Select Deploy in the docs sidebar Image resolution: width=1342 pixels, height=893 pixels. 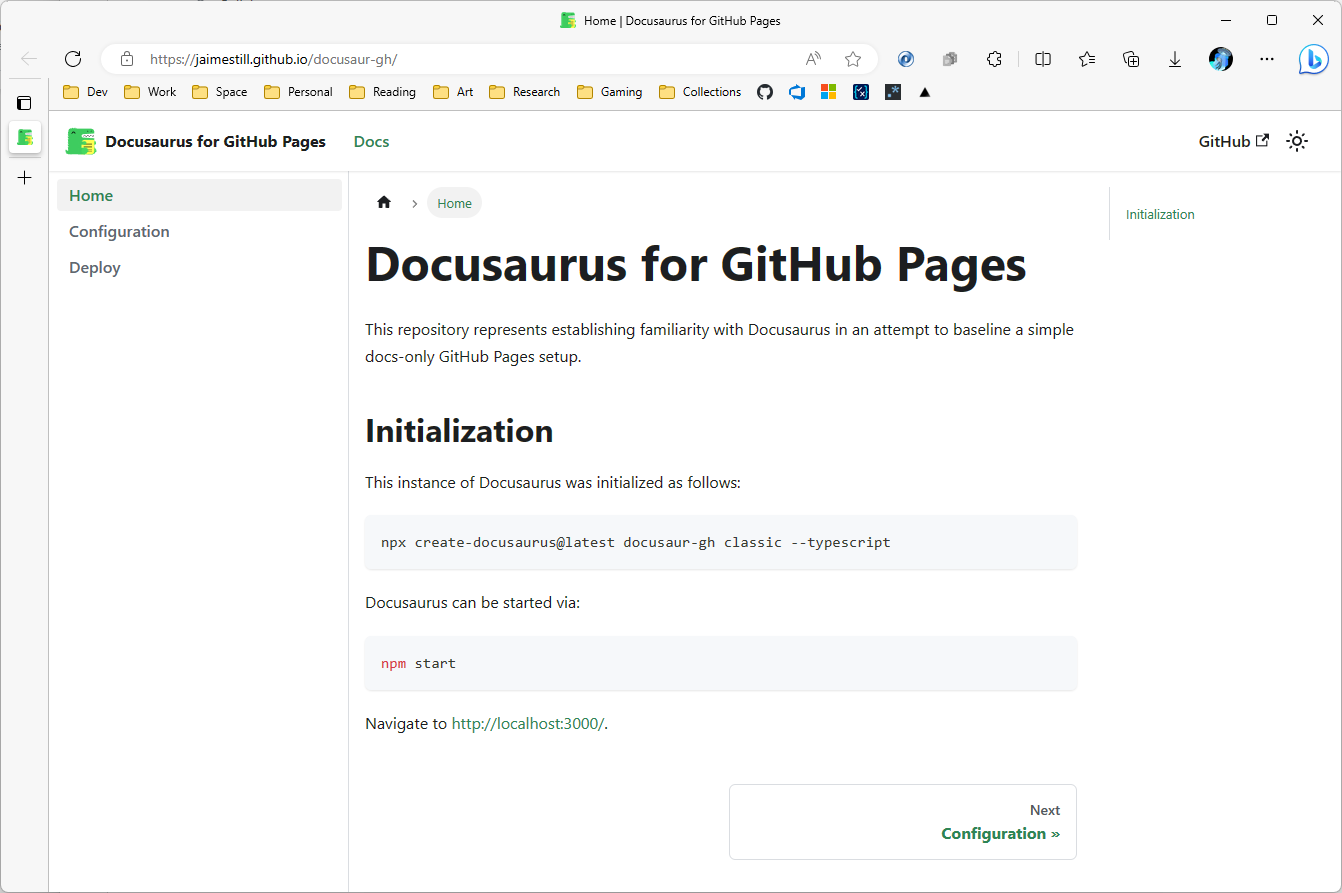(x=199, y=268)
